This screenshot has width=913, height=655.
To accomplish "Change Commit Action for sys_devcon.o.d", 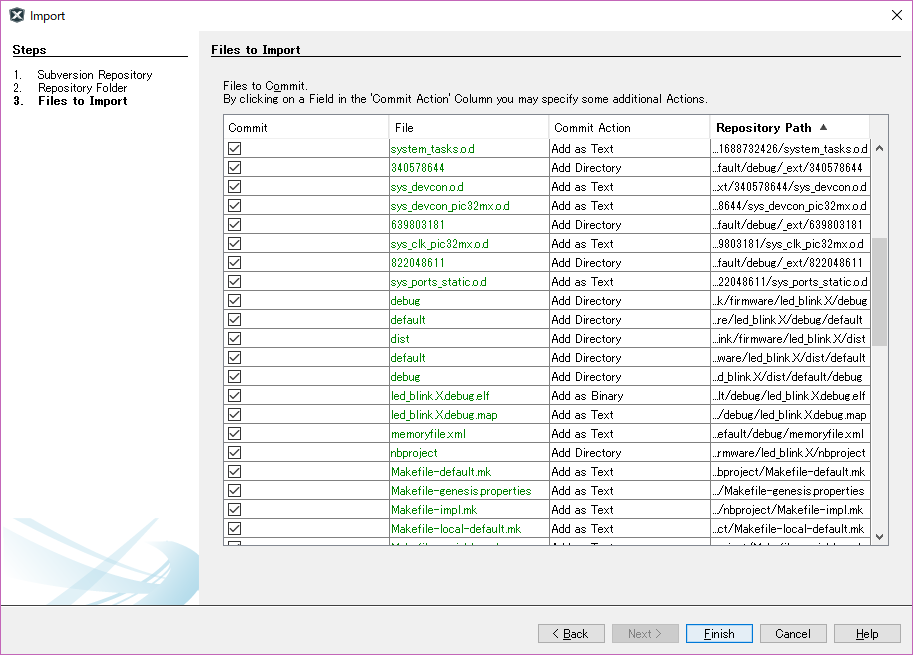I will [x=628, y=187].
